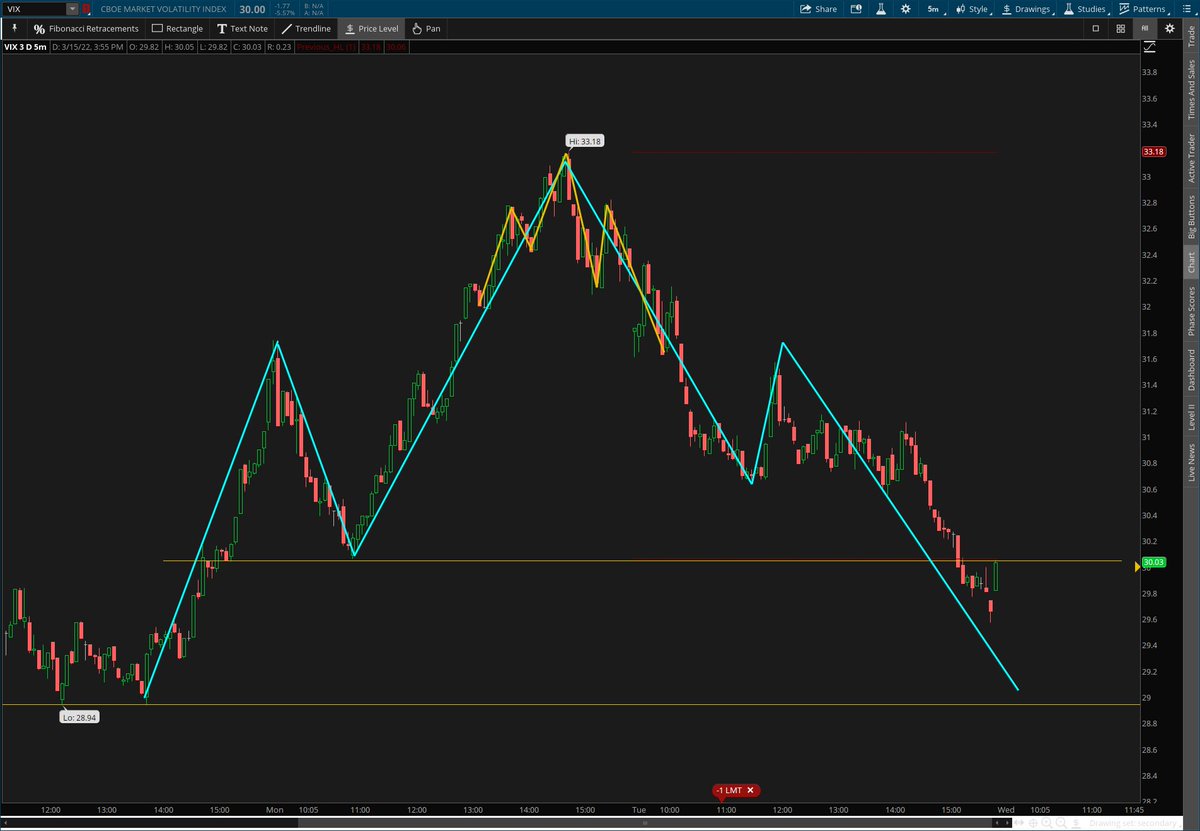Click the expand horizontal arrows icon

[x=1020, y=823]
